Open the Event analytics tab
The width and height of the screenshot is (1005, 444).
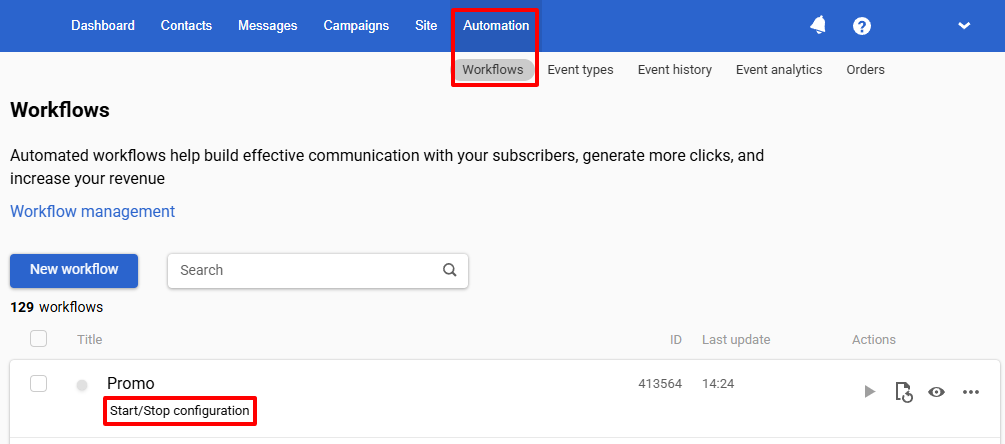779,69
